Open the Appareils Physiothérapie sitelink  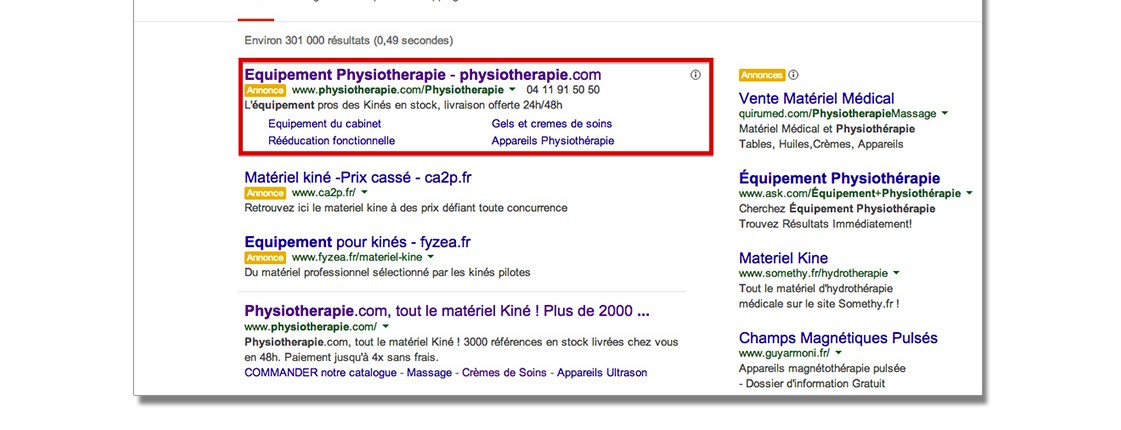click(553, 141)
